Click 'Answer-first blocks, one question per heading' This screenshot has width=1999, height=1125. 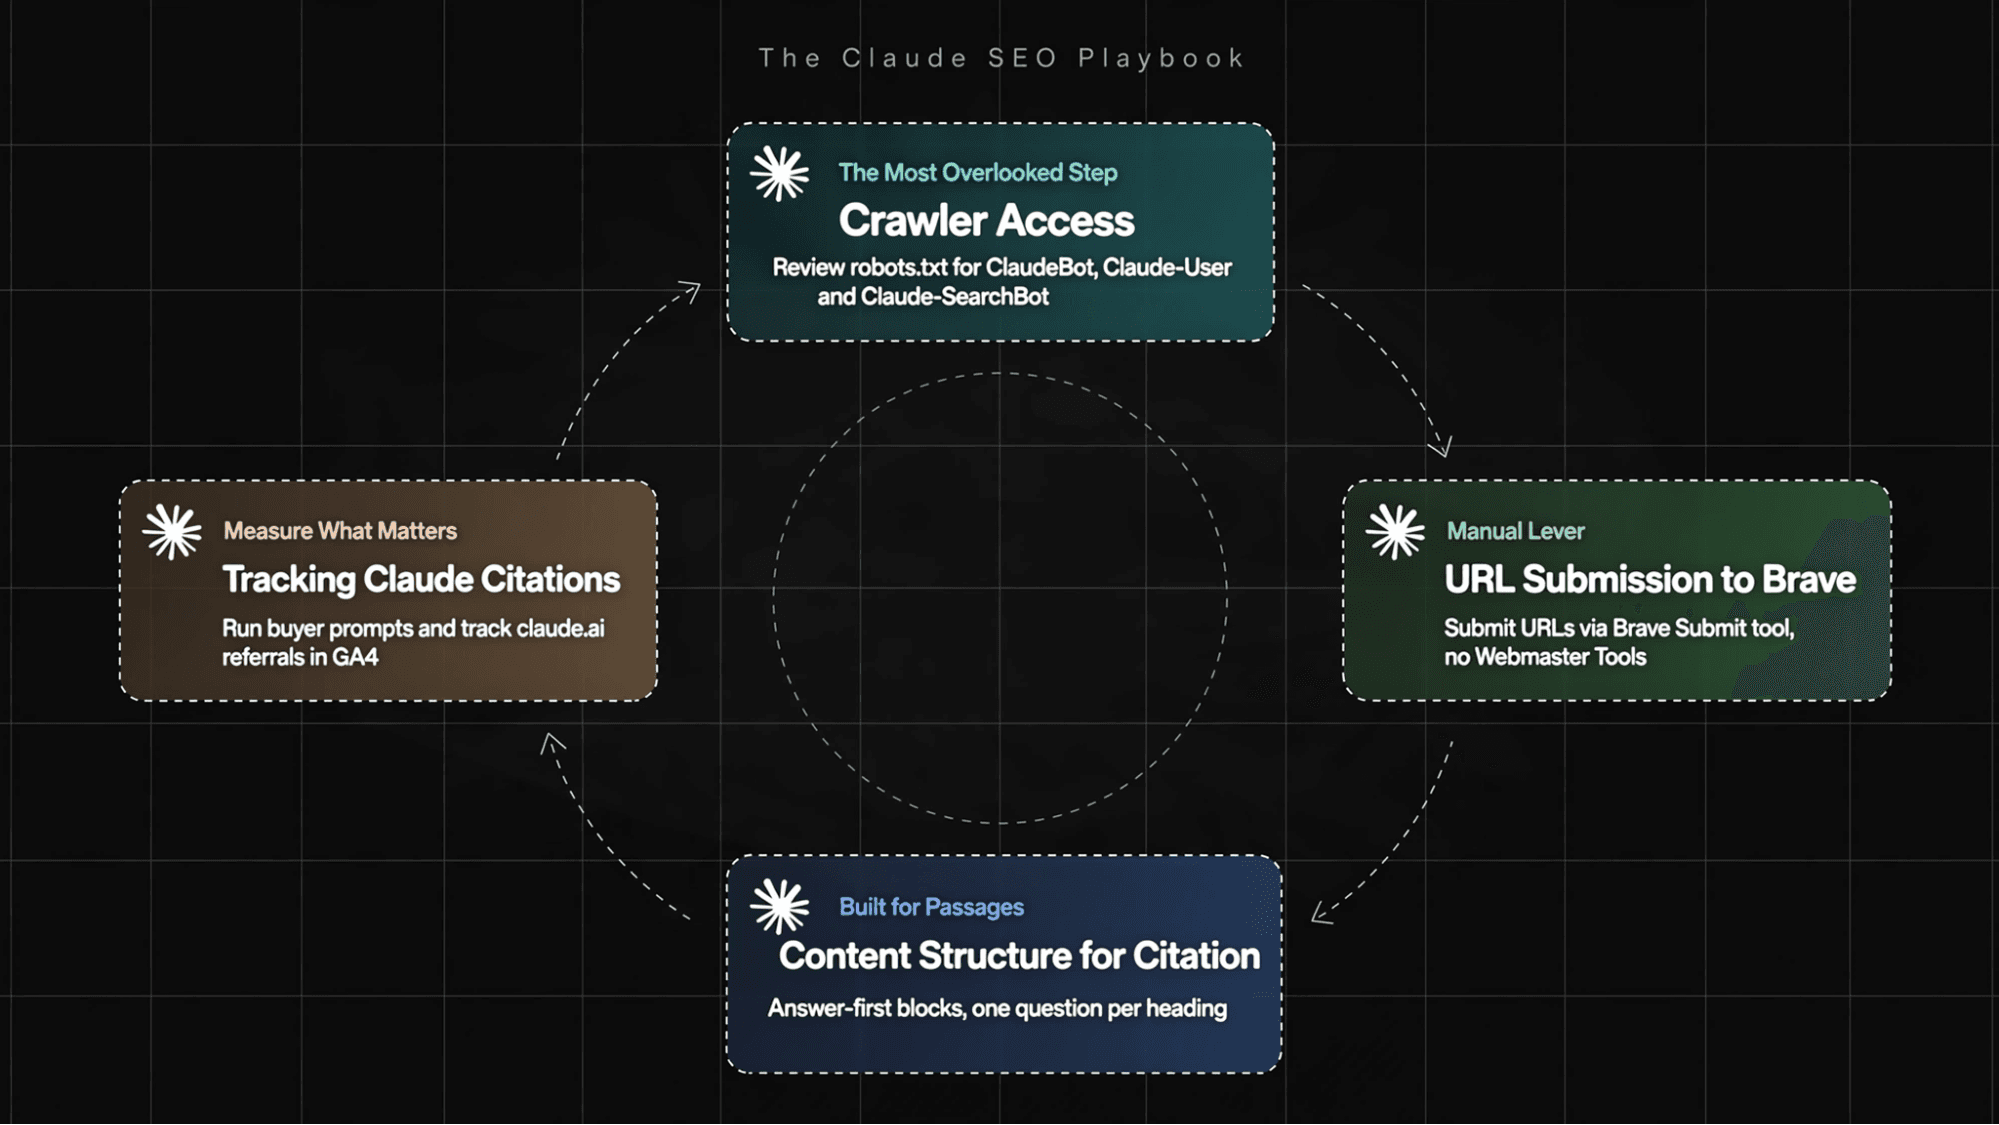[x=997, y=1008]
